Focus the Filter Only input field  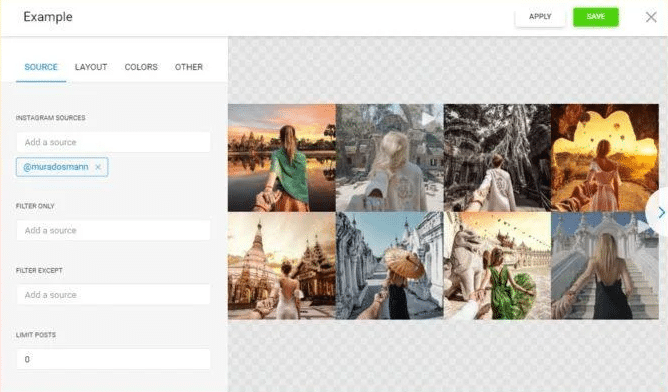[x=113, y=230]
